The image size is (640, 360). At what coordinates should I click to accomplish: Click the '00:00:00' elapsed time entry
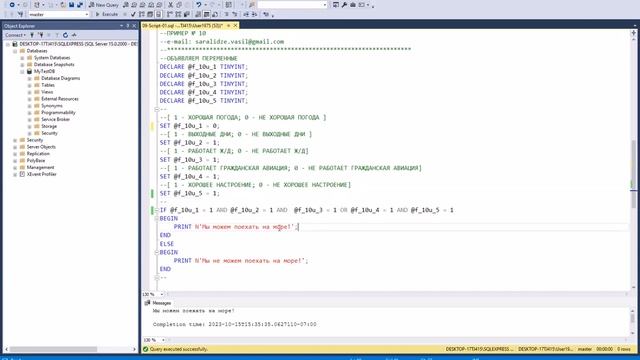coord(604,349)
